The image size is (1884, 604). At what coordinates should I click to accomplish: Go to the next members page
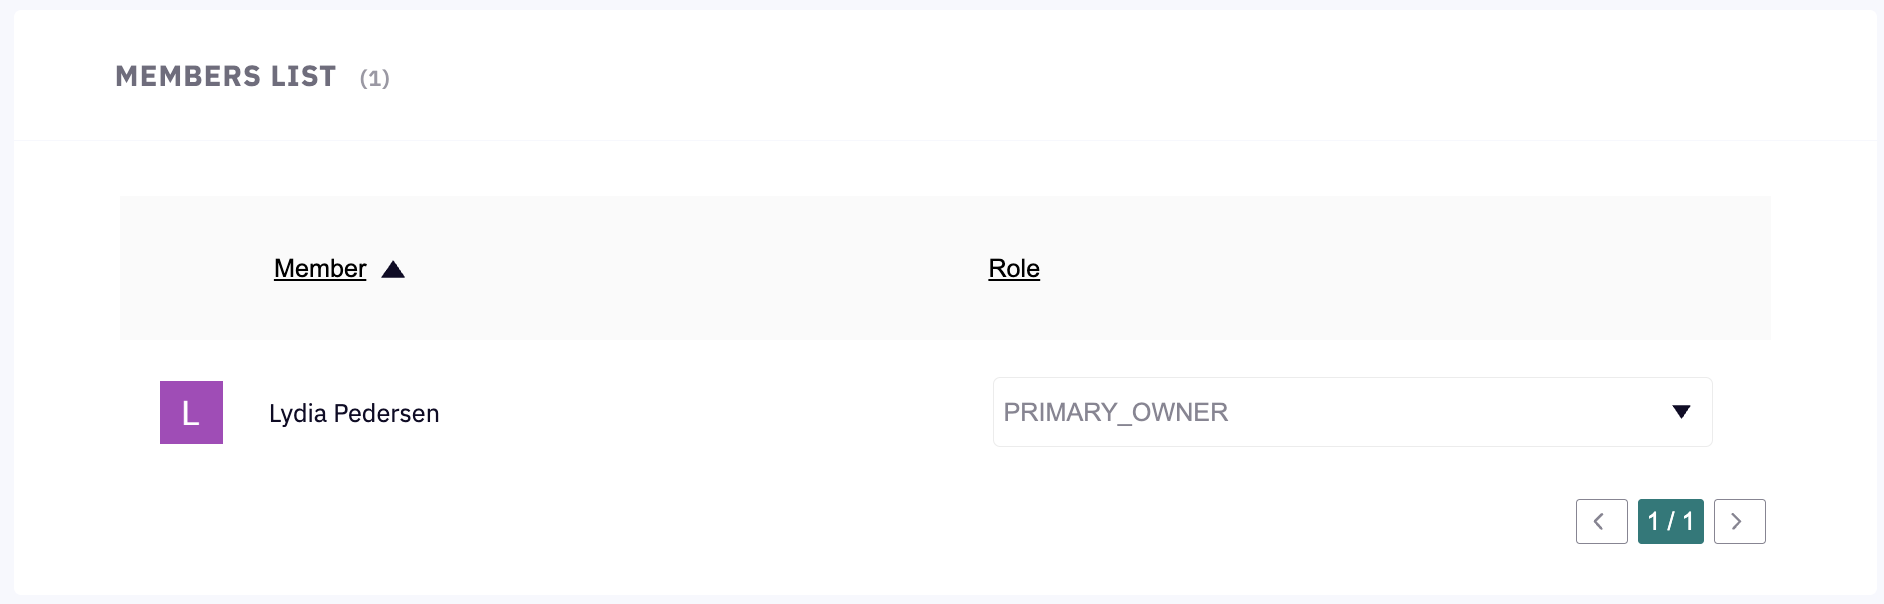coord(1739,521)
